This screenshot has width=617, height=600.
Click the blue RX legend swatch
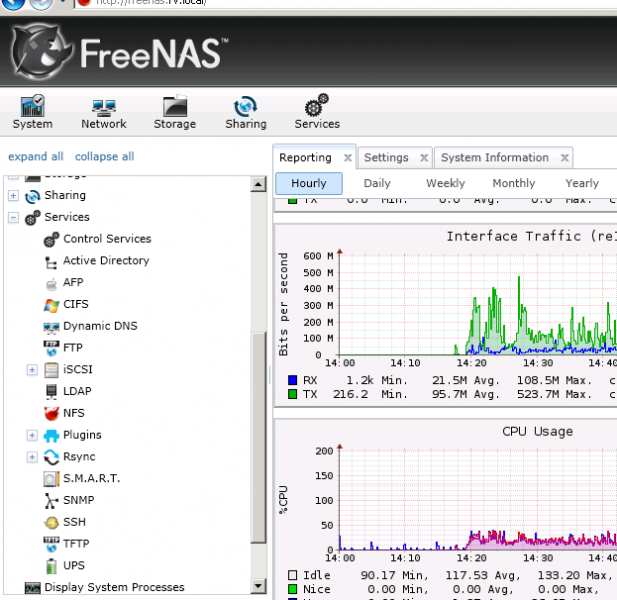click(292, 380)
